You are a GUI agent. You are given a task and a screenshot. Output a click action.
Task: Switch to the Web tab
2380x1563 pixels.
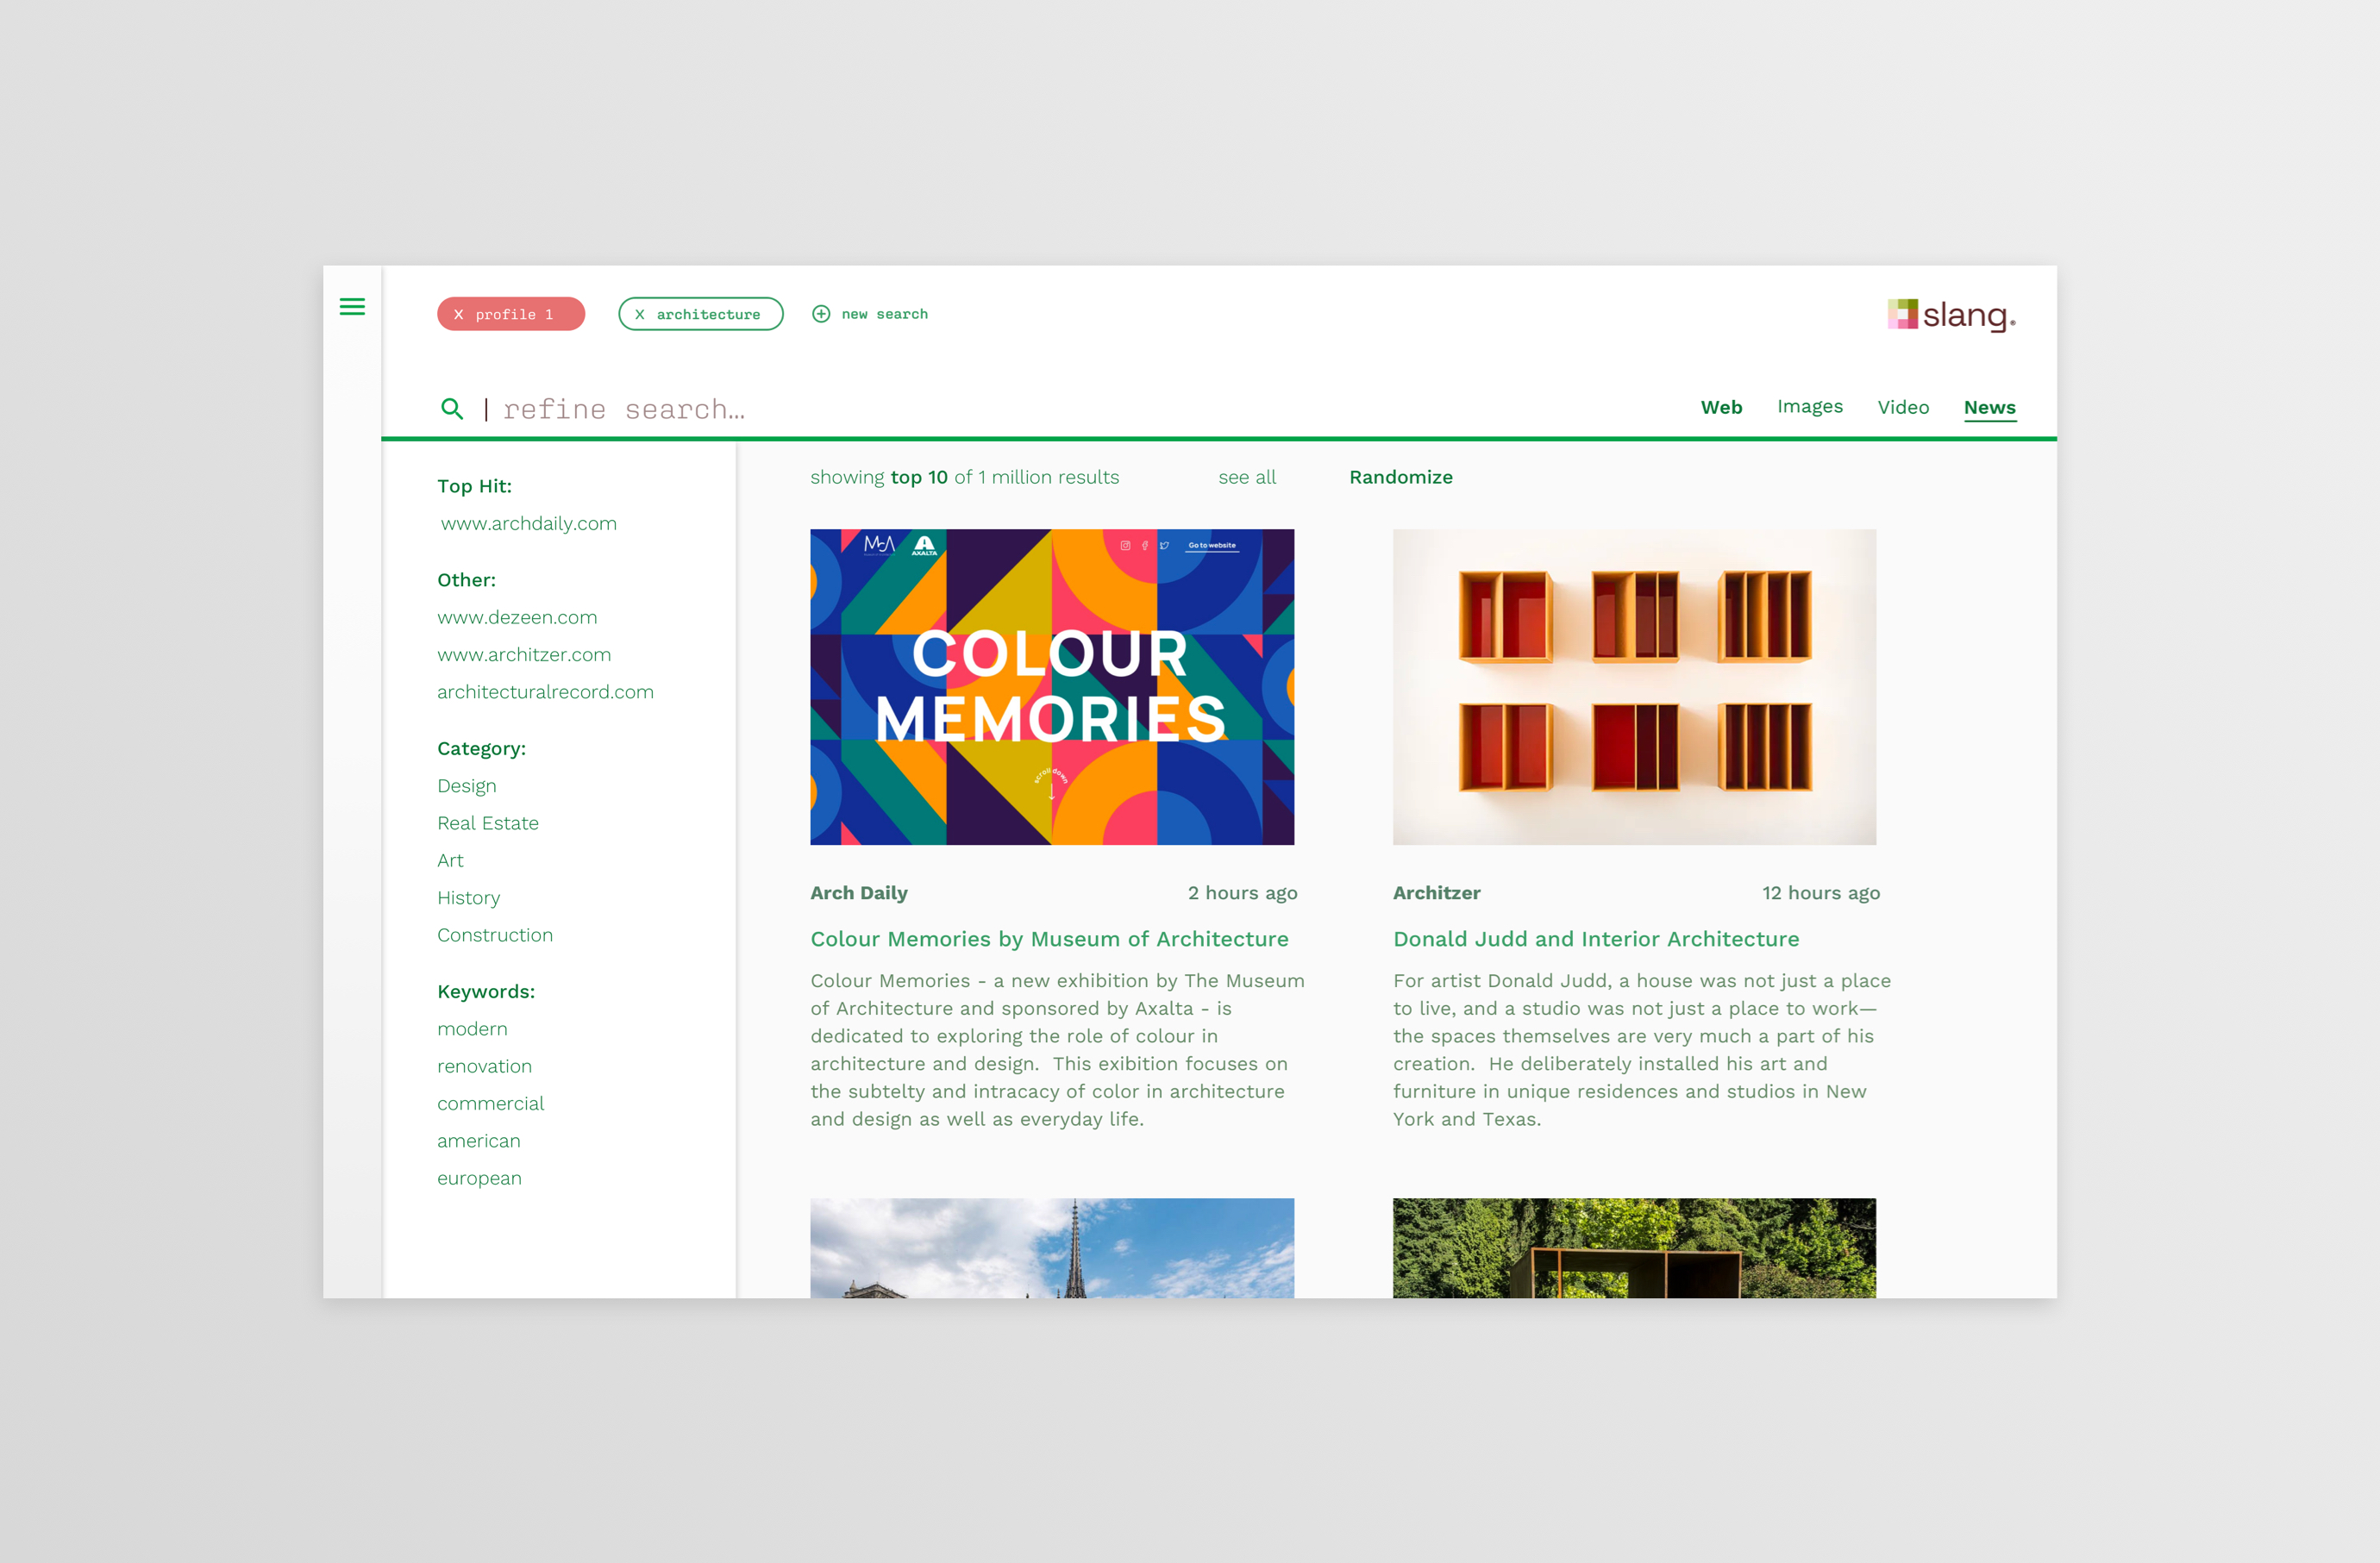click(x=1721, y=407)
